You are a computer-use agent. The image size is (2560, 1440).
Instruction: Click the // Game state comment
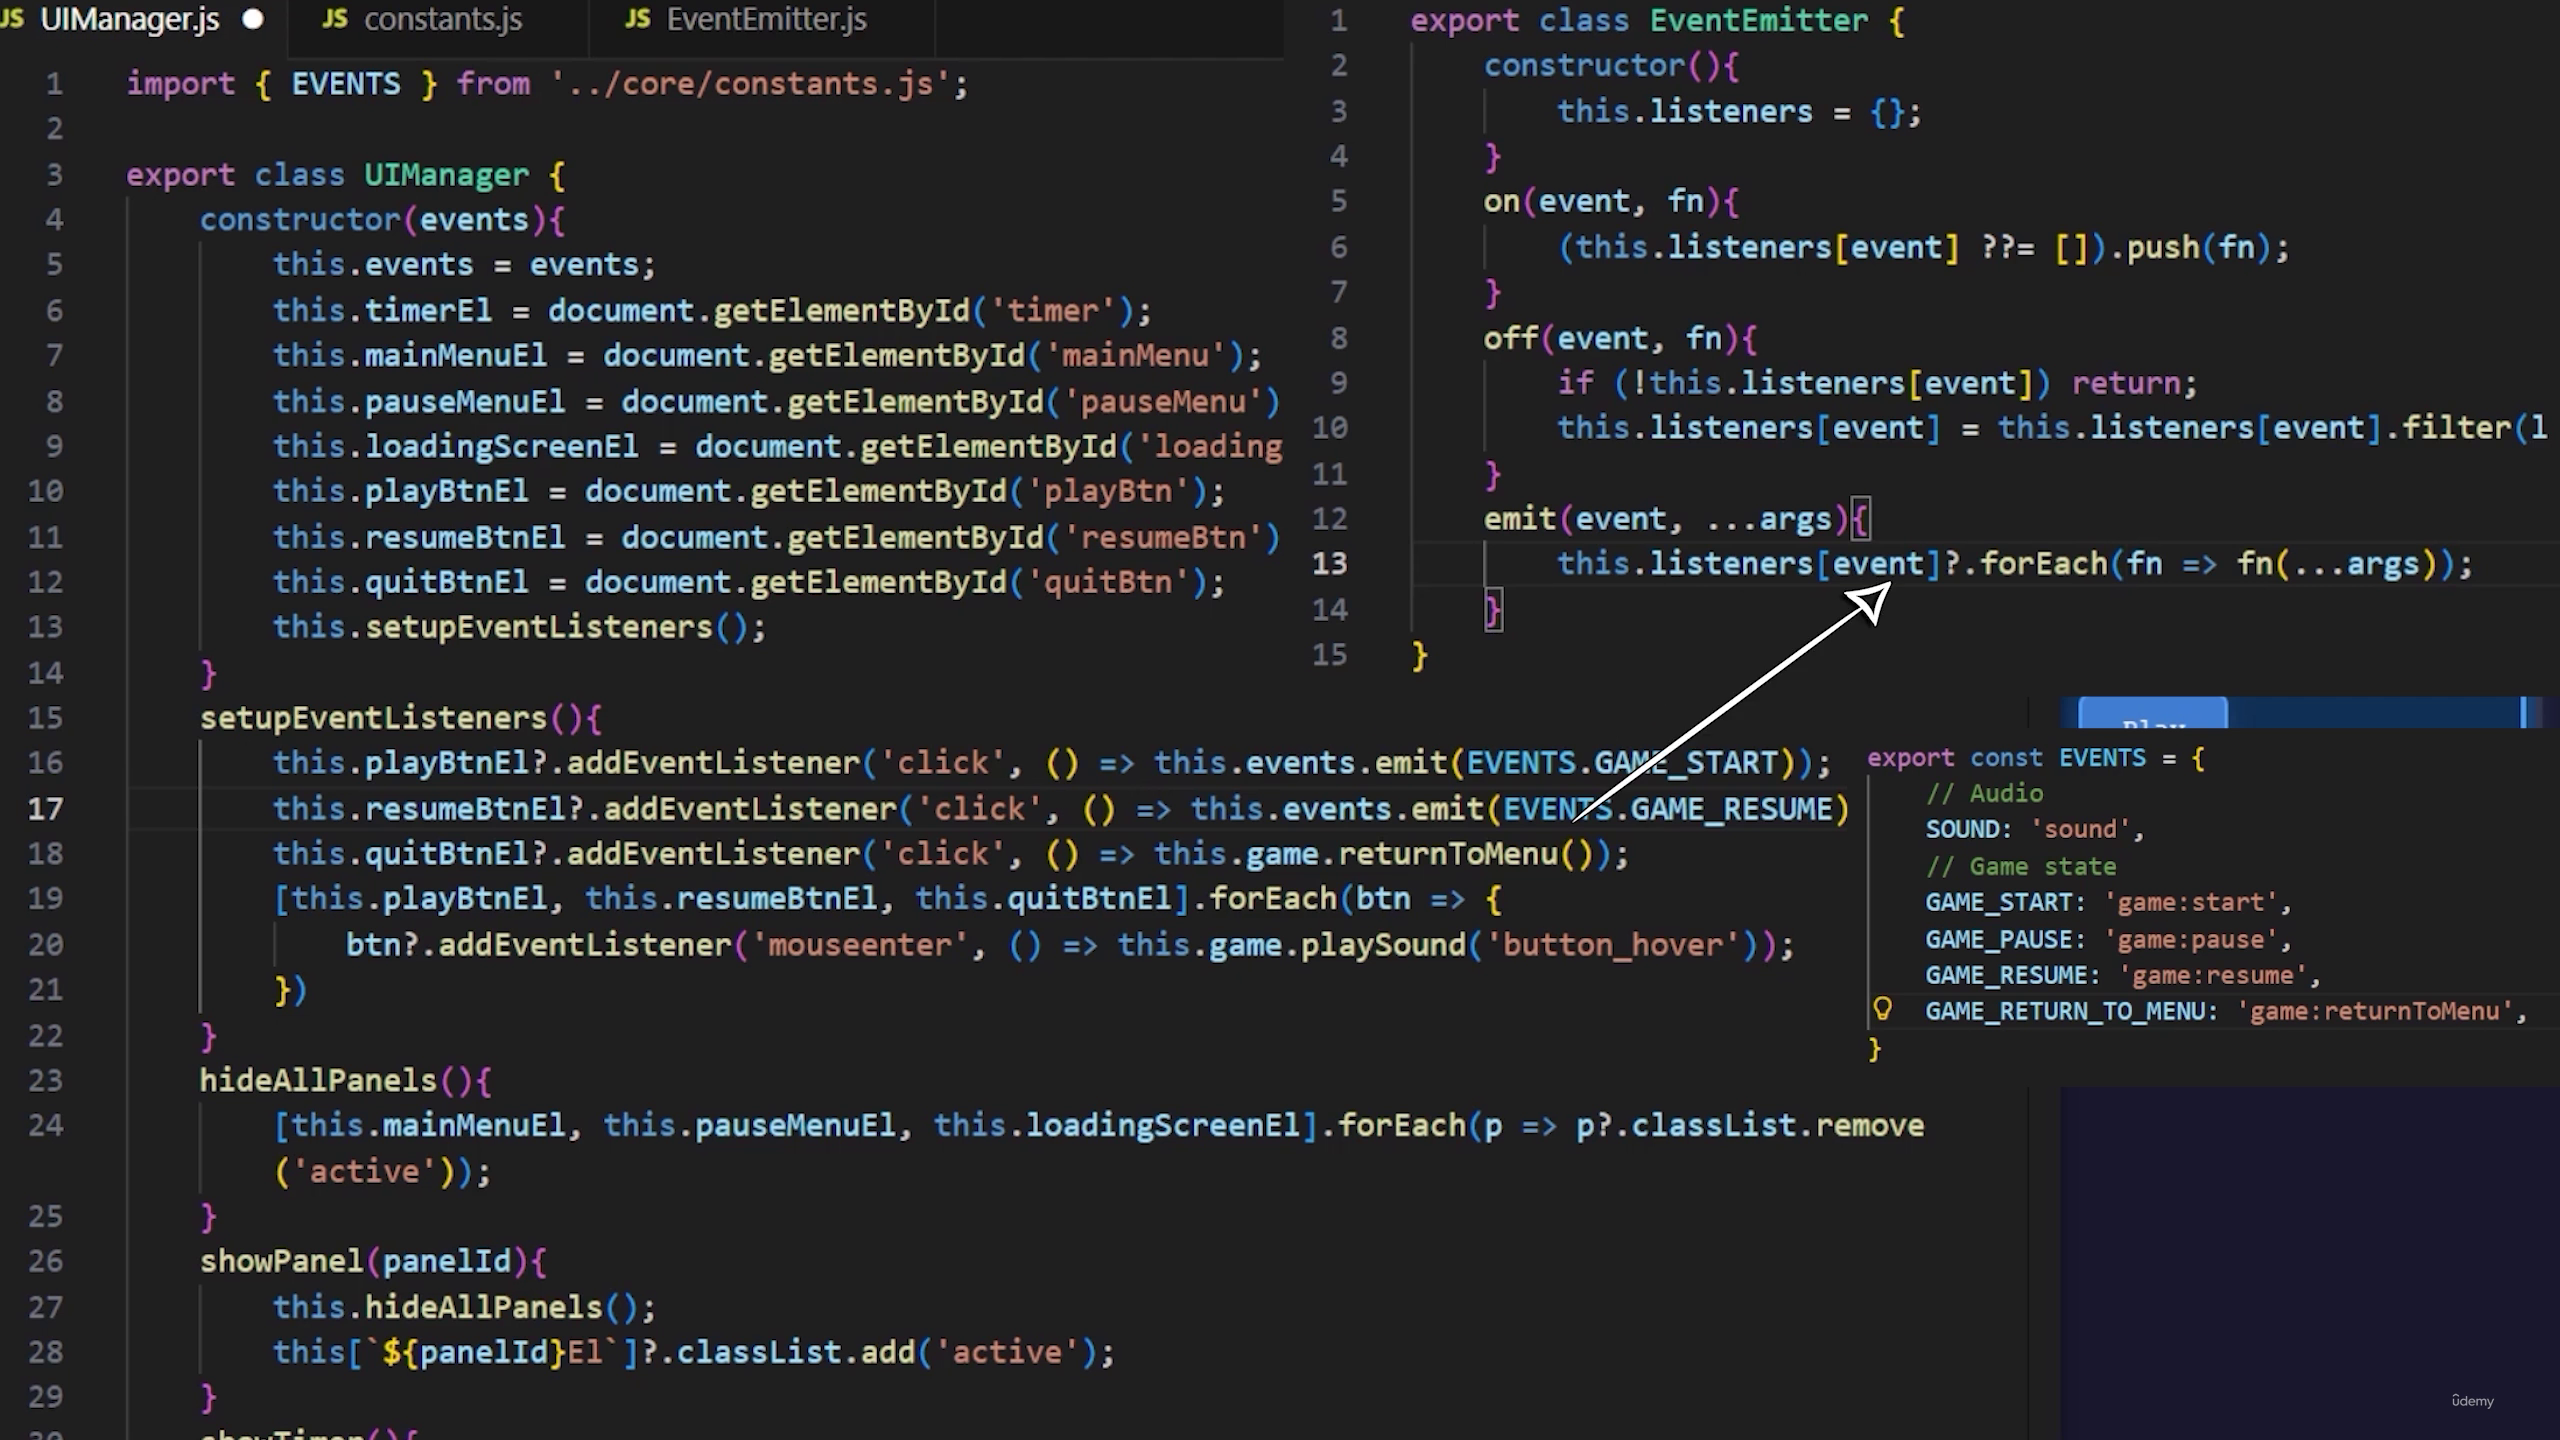pos(2020,866)
